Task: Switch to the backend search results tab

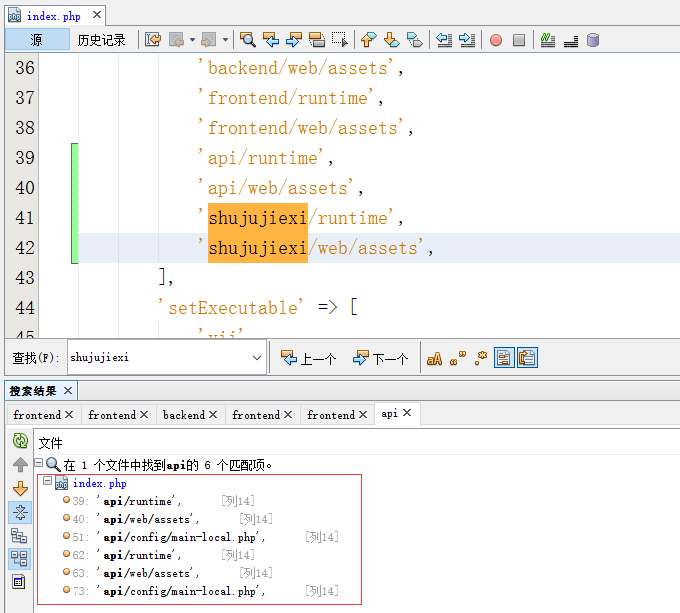Action: point(183,415)
